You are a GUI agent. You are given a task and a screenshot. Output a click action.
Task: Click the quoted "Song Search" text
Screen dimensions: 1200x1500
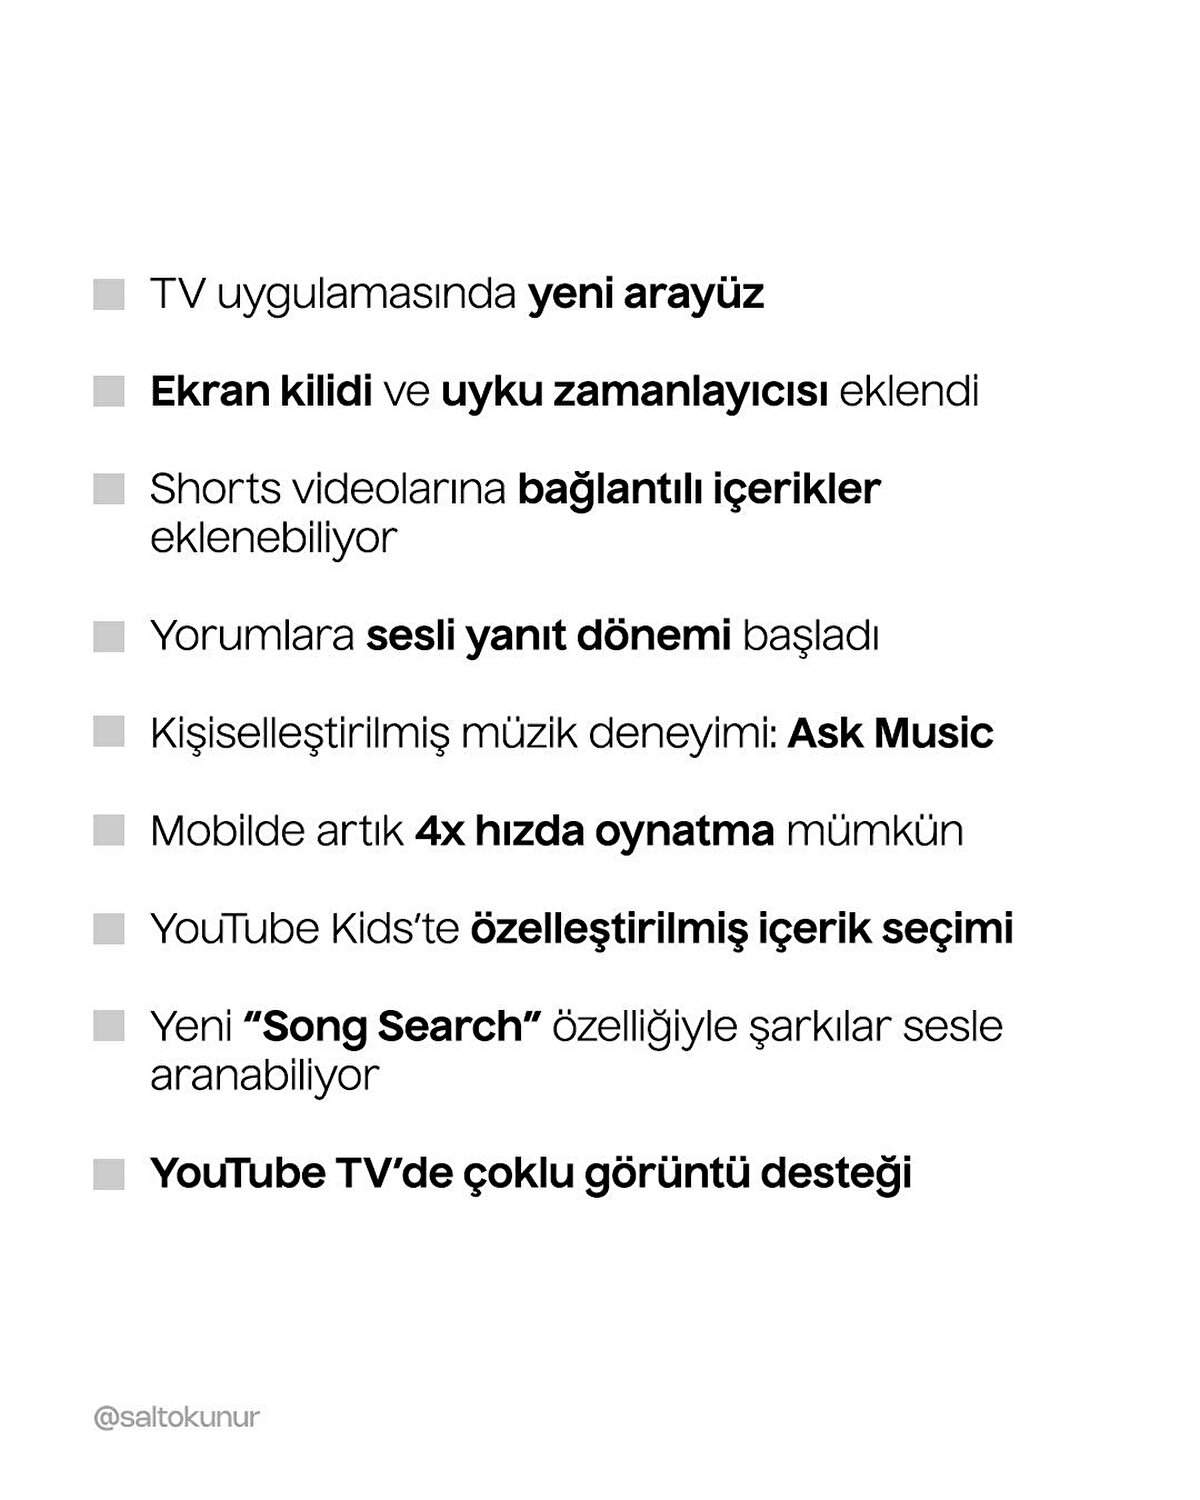(x=393, y=1026)
